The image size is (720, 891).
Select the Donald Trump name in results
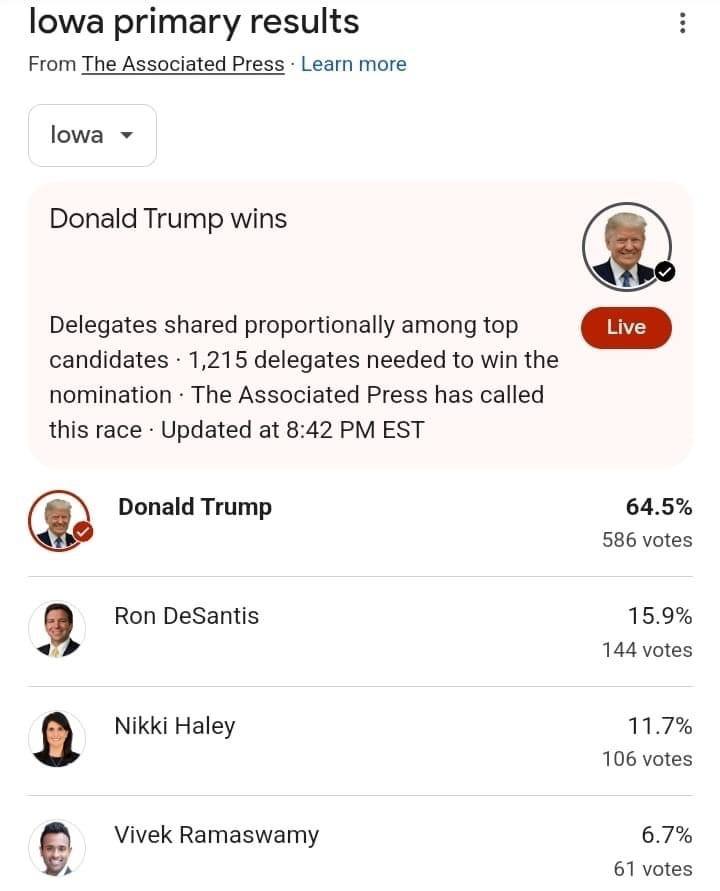pyautogui.click(x=195, y=507)
